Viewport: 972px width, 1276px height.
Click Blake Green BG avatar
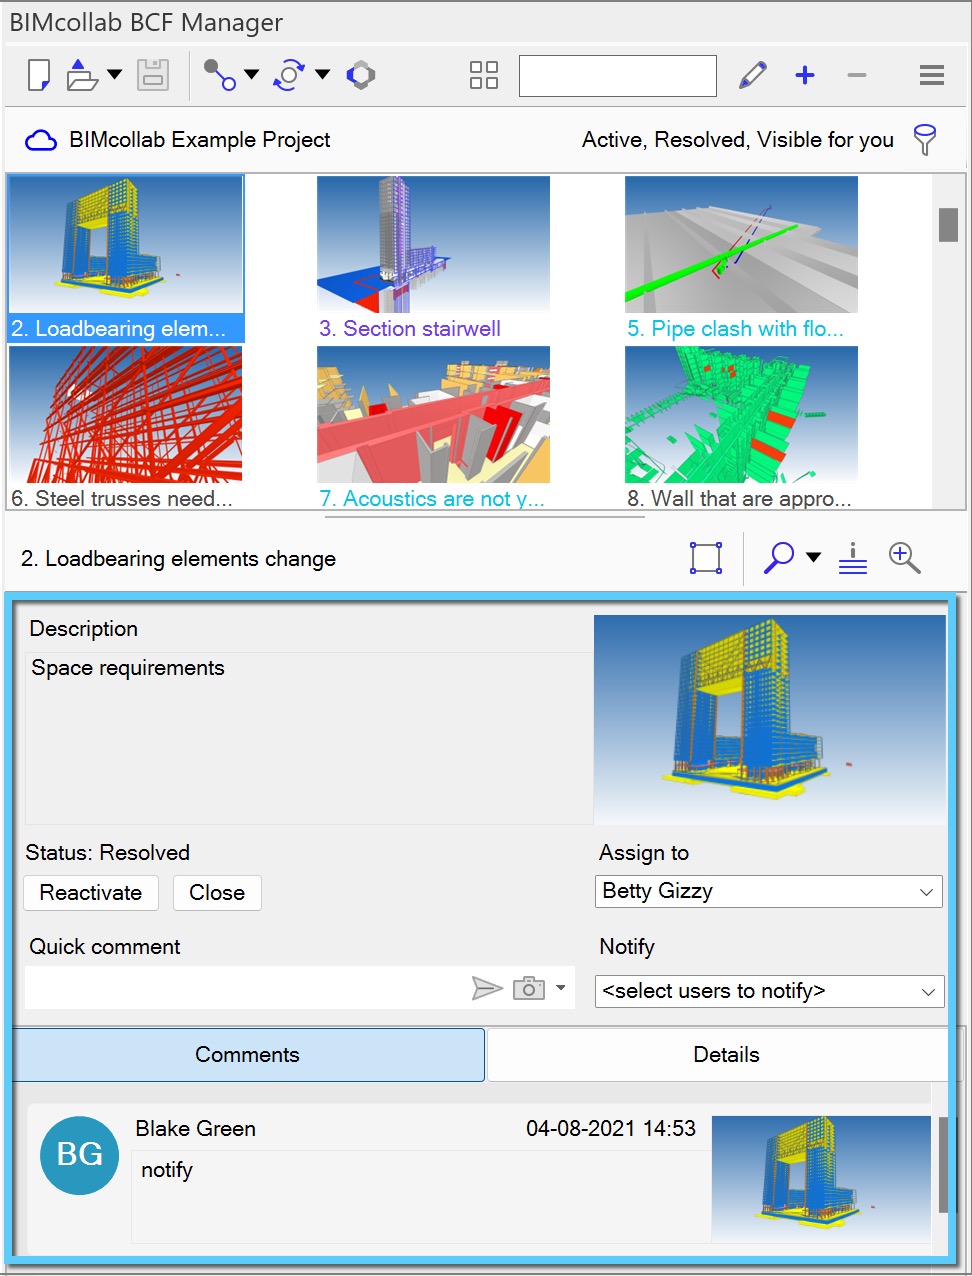(80, 1155)
